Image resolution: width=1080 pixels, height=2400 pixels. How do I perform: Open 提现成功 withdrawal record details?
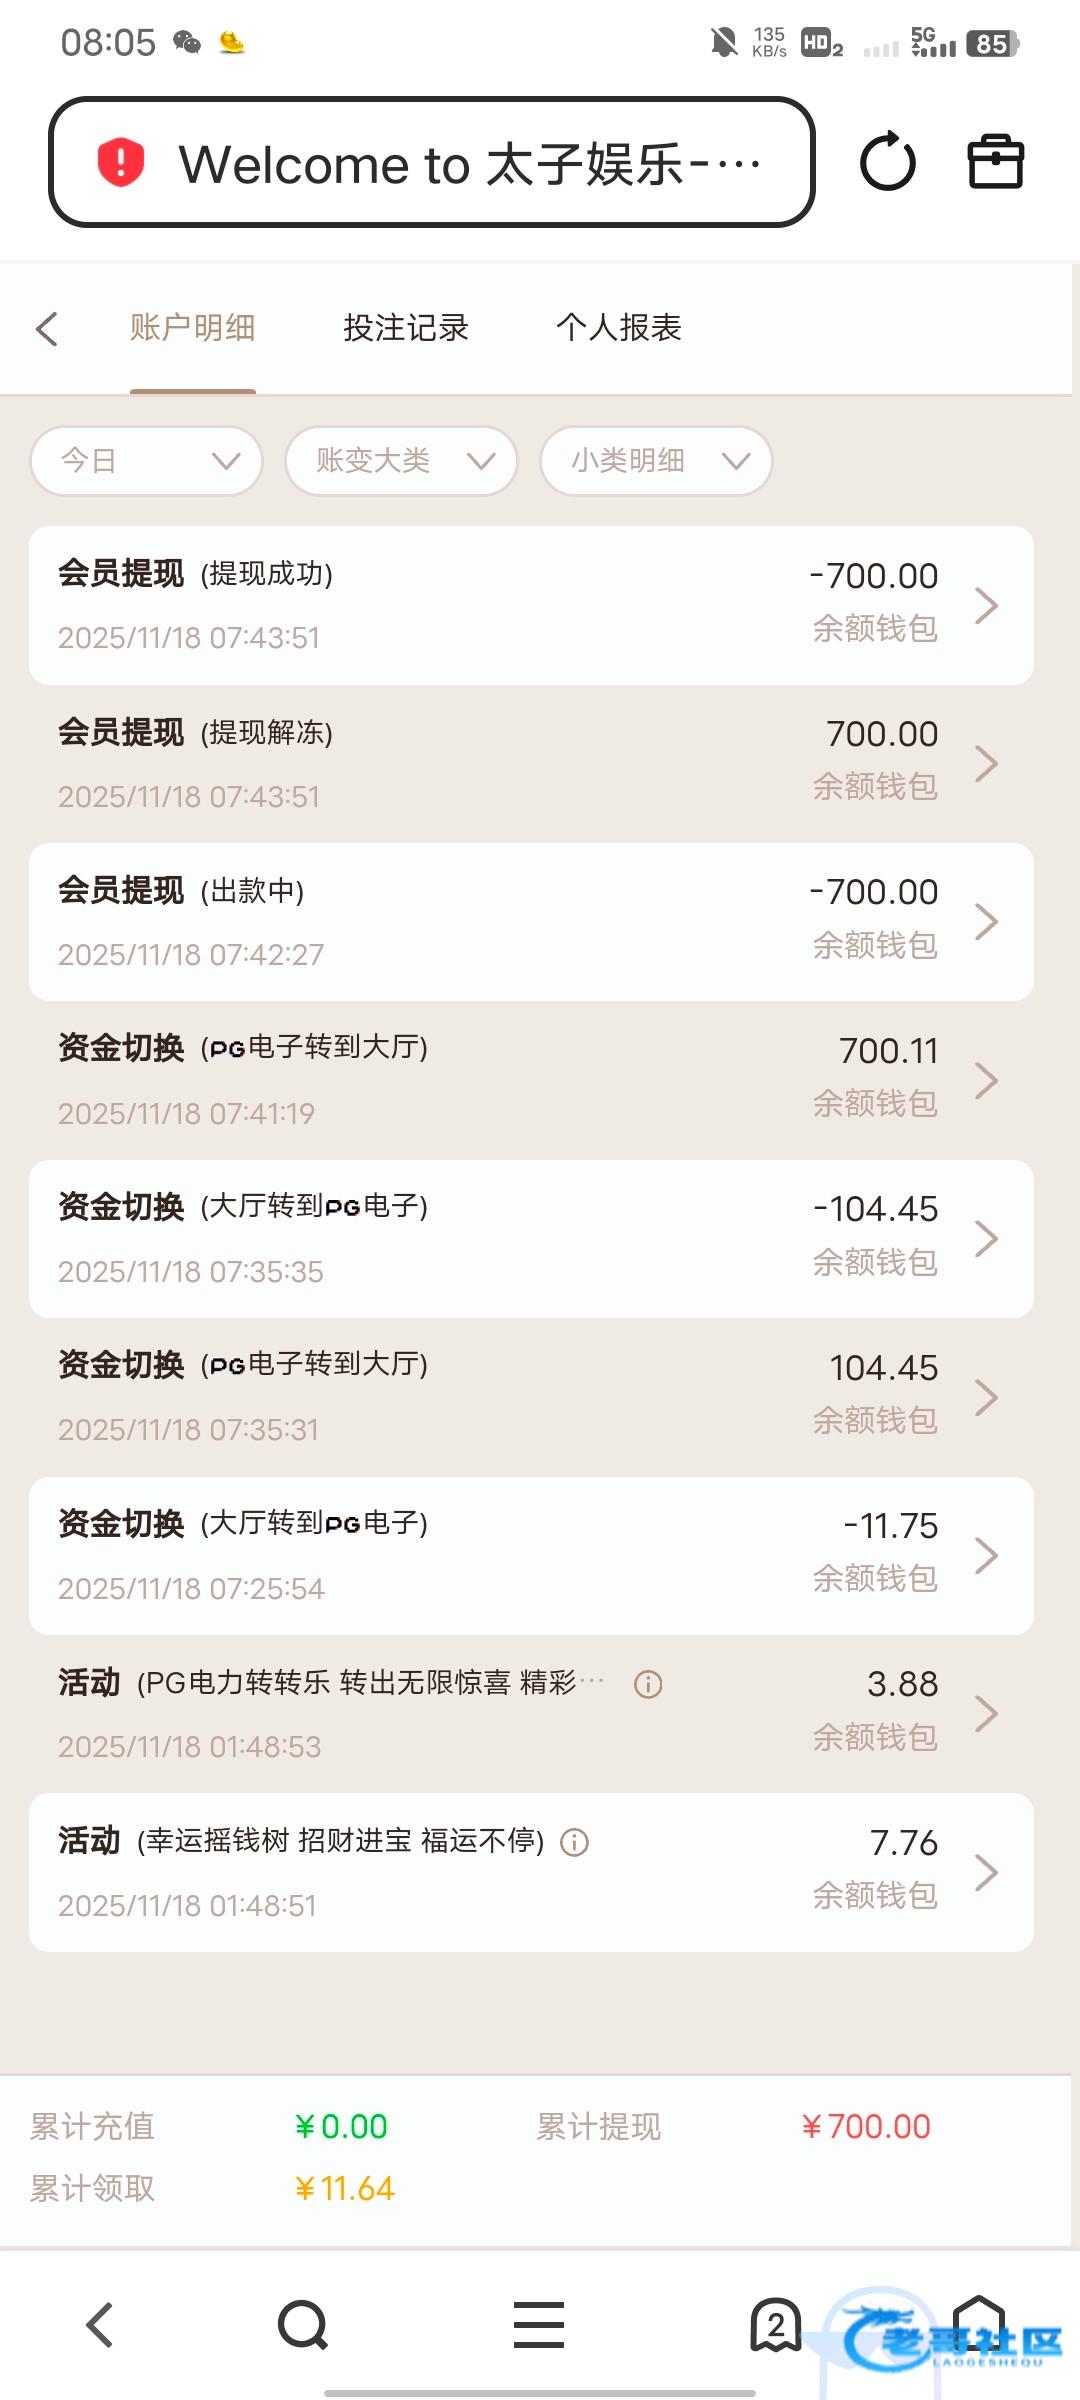(x=531, y=605)
